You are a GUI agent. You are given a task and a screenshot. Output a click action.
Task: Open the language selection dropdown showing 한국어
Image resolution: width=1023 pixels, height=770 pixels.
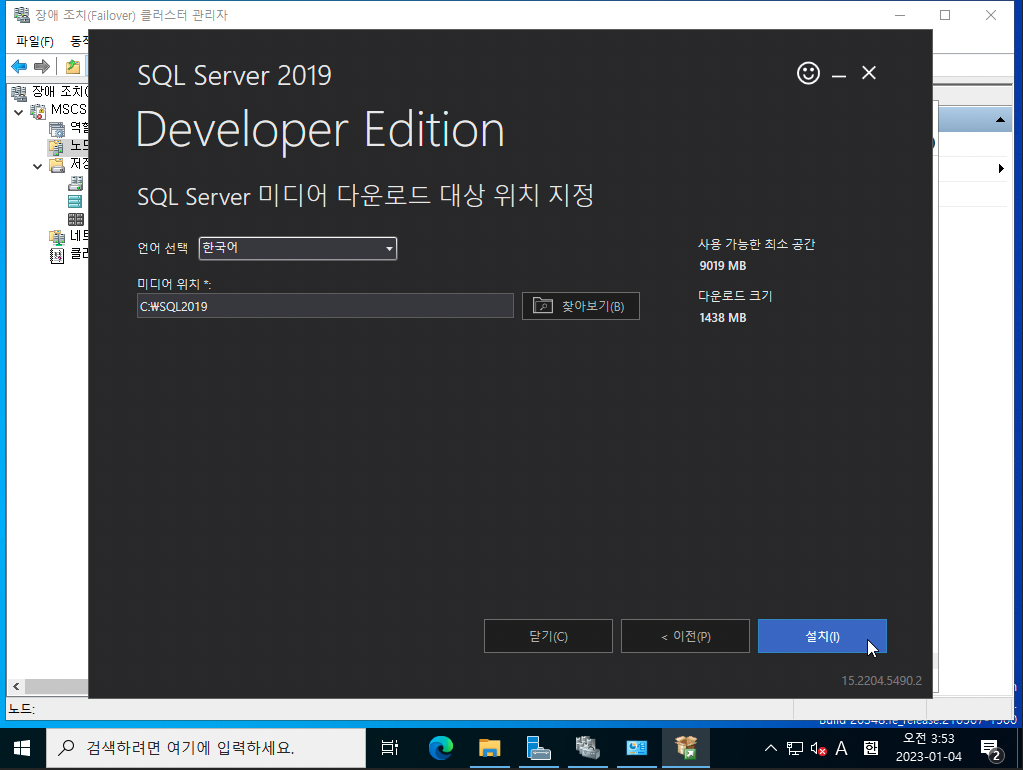(x=298, y=248)
